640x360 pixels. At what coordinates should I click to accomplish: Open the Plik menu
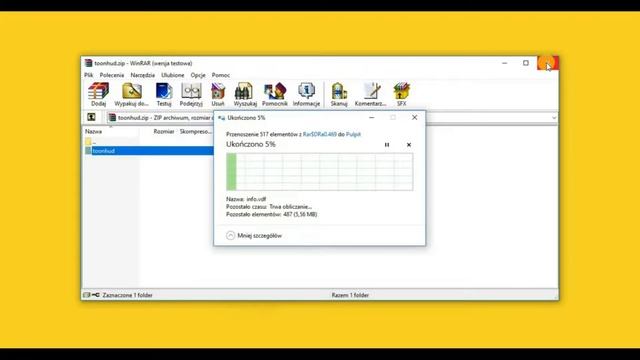(x=89, y=75)
